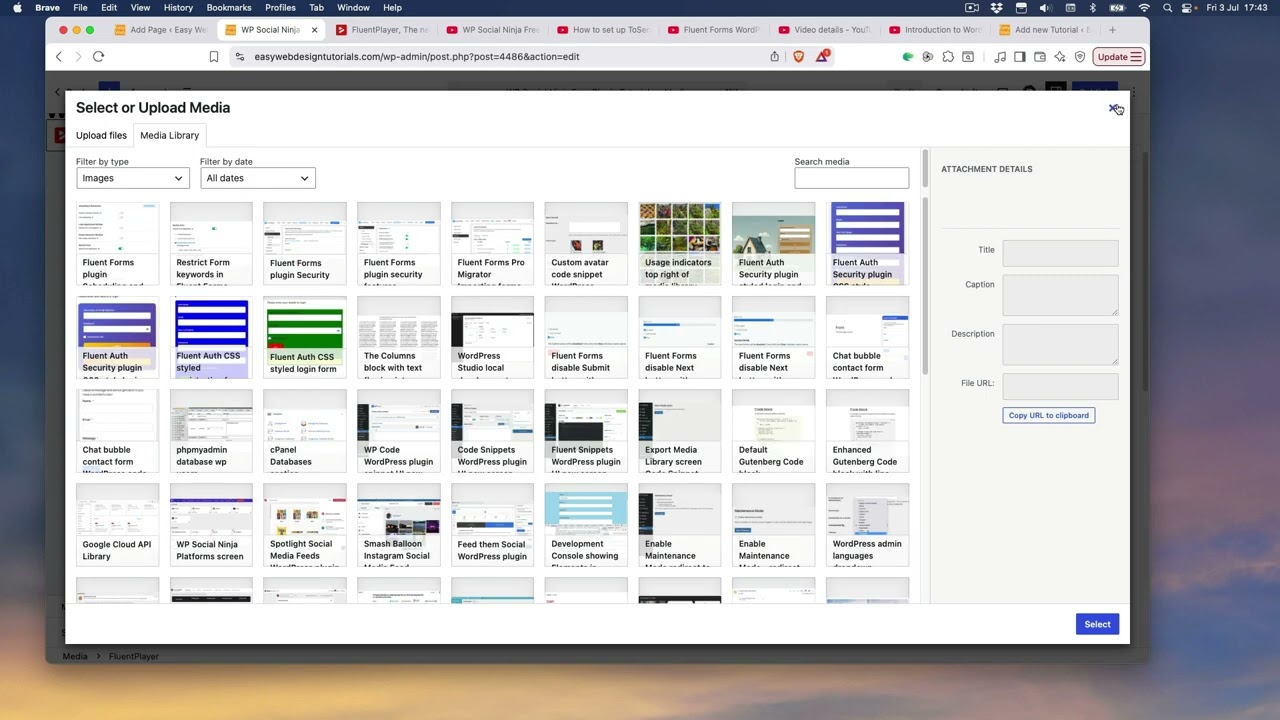Viewport: 1280px width, 720px height.
Task: Select the Custom avatar code snippet thumbnail
Action: pyautogui.click(x=586, y=243)
